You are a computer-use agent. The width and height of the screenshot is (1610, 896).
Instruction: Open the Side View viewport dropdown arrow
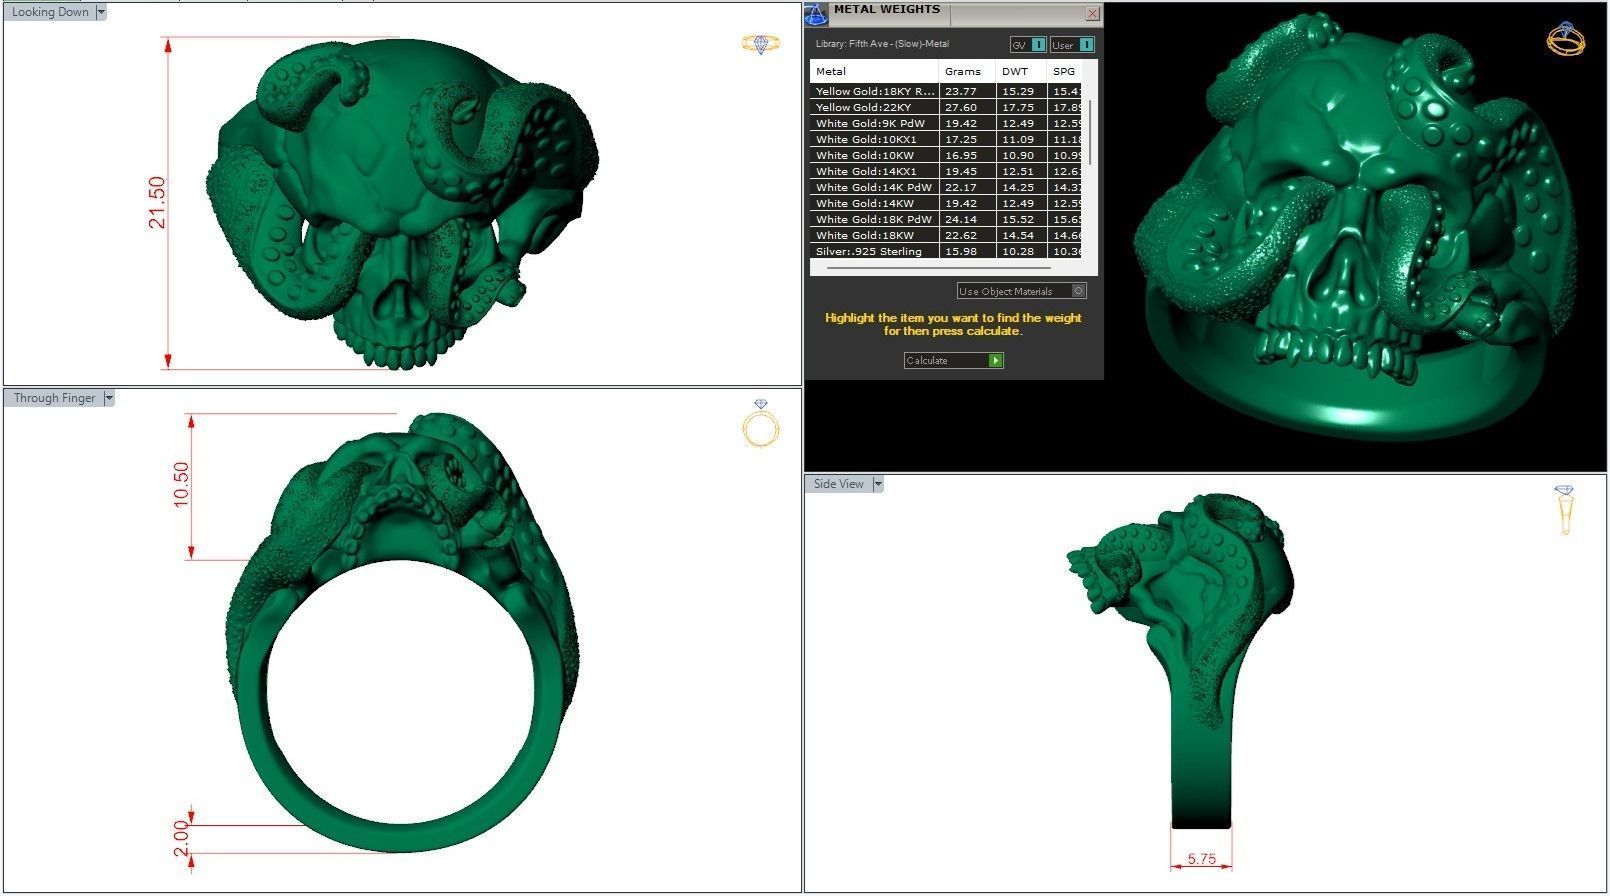click(x=878, y=484)
